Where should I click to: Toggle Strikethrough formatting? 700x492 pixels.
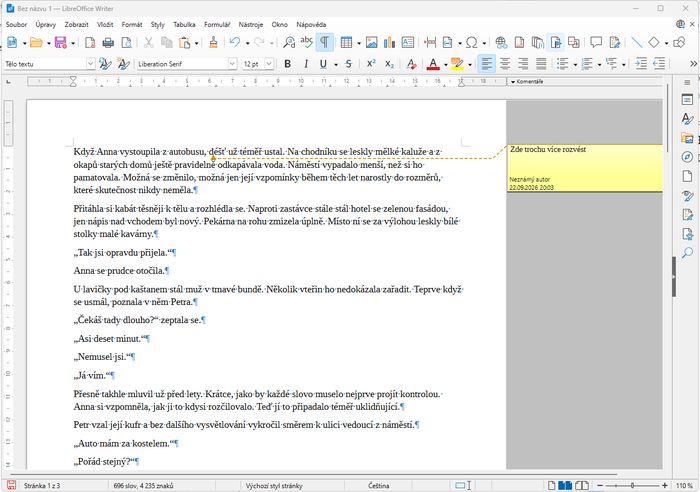(349, 64)
